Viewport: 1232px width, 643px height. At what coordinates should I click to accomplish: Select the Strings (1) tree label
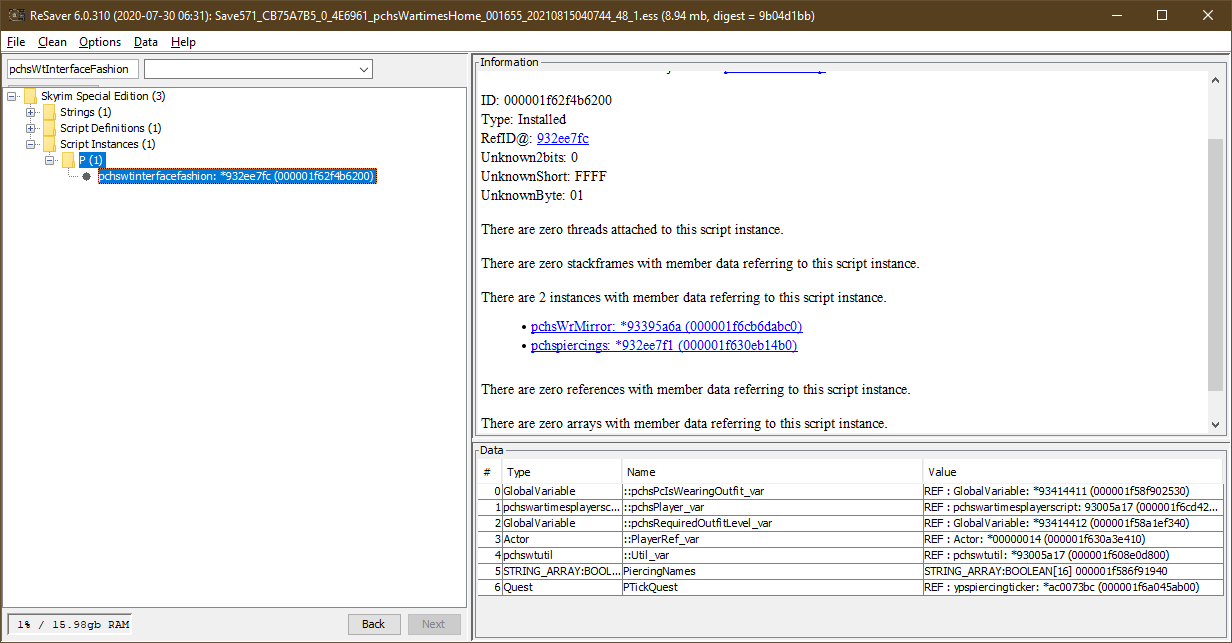tap(85, 112)
